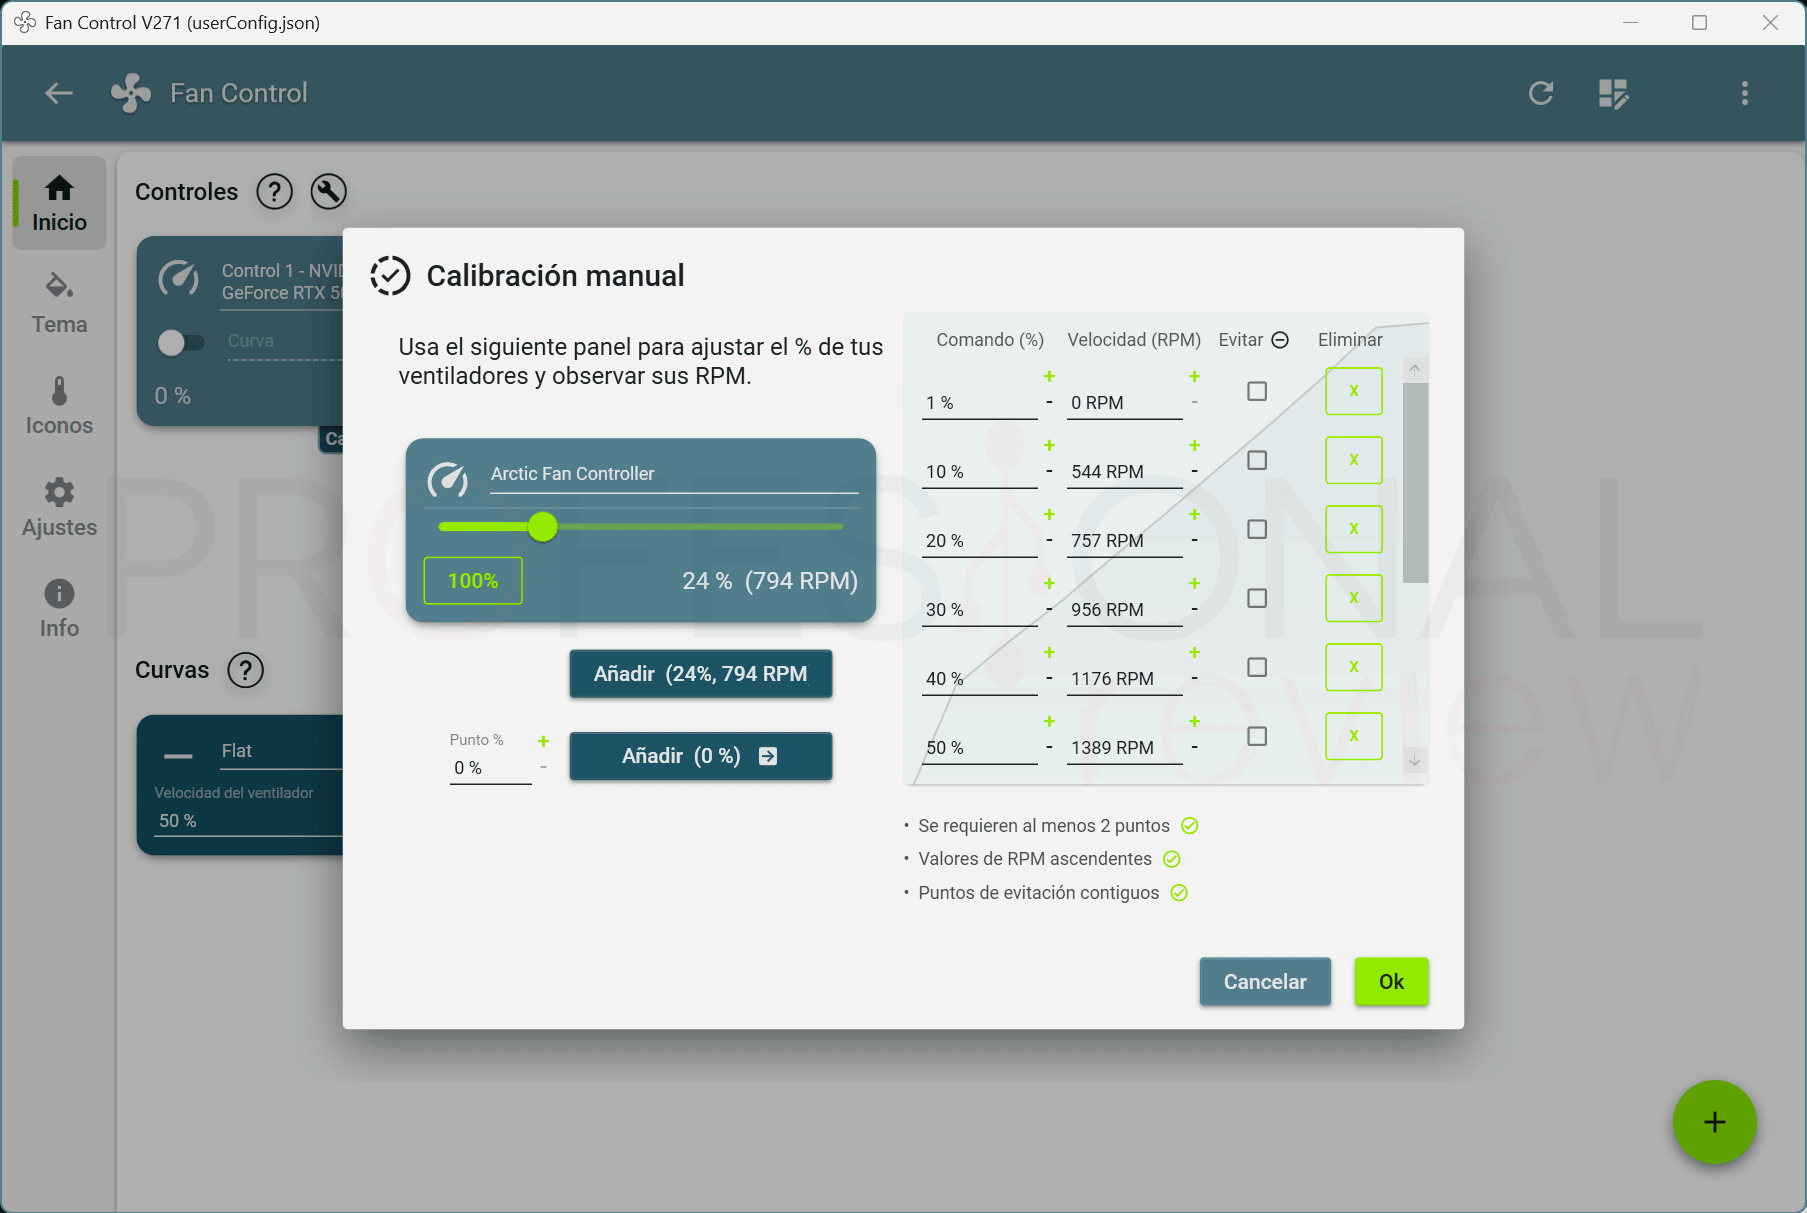Open the Ajustes settings tab

pyautogui.click(x=59, y=507)
